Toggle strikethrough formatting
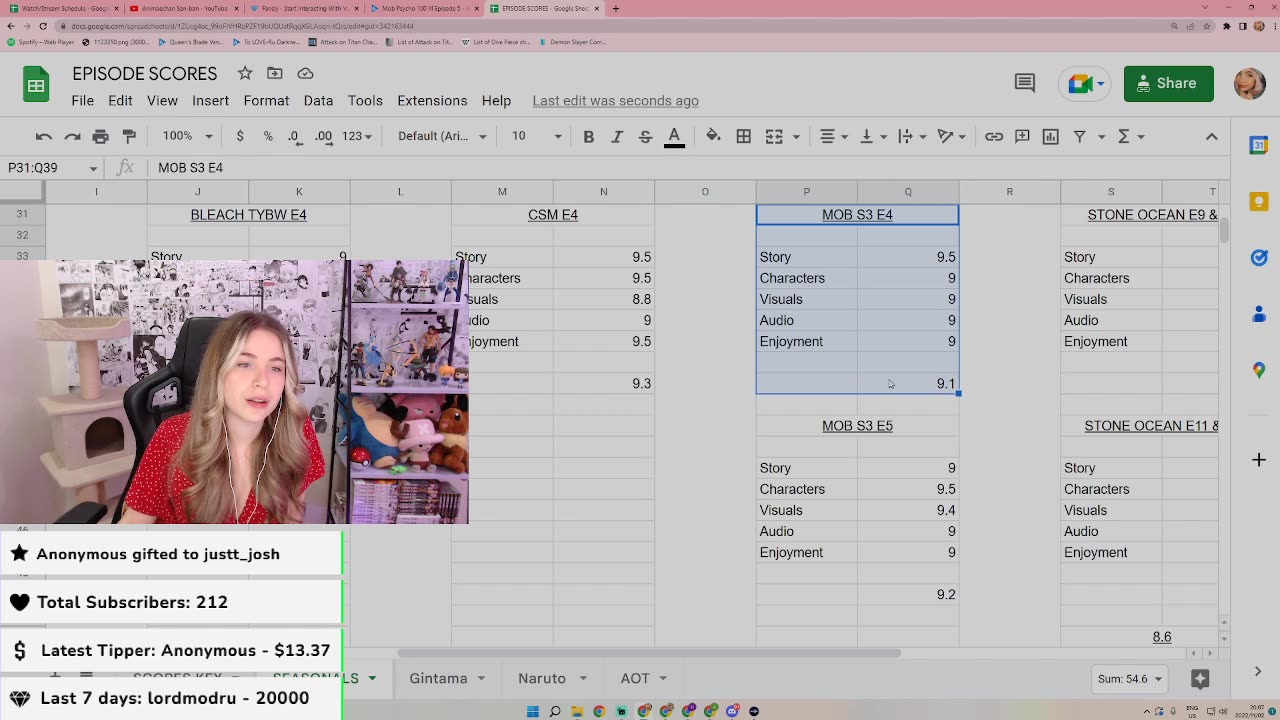 tap(645, 136)
